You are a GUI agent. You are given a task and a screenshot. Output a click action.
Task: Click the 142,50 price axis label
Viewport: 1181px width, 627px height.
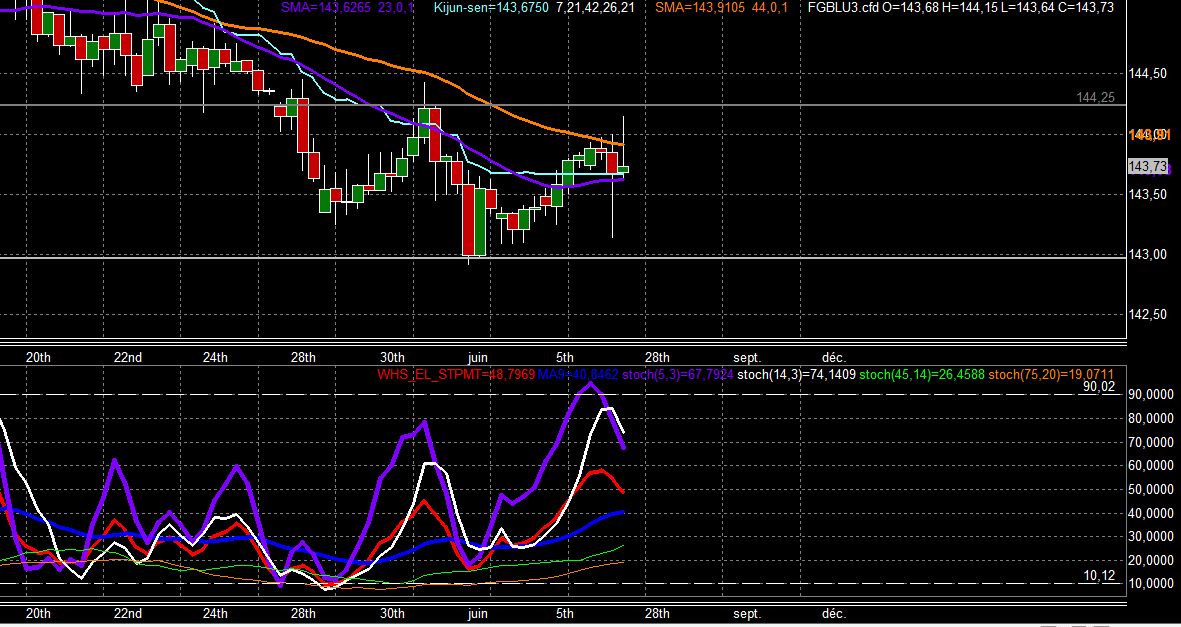1149,315
